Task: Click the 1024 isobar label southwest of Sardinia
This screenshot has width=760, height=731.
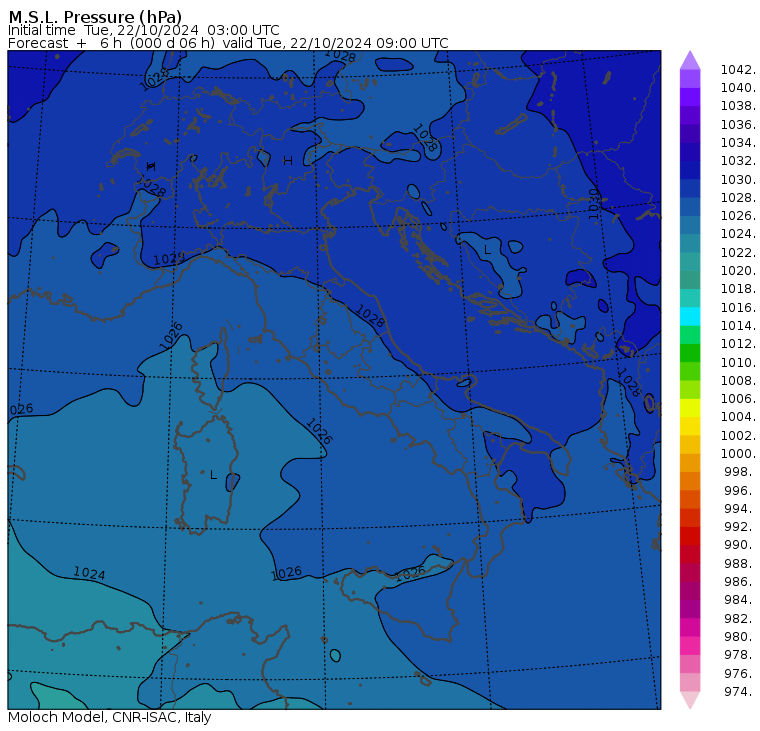Action: (89, 573)
